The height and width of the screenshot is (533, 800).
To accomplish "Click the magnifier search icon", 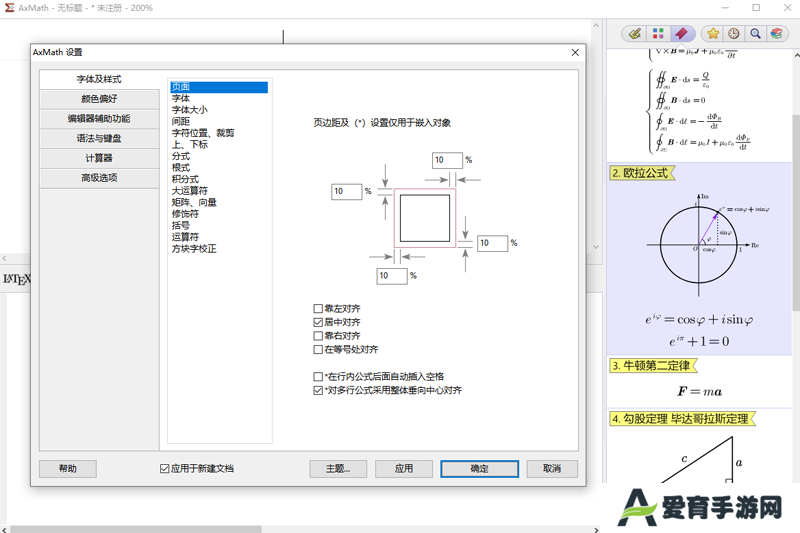I will [x=755, y=34].
